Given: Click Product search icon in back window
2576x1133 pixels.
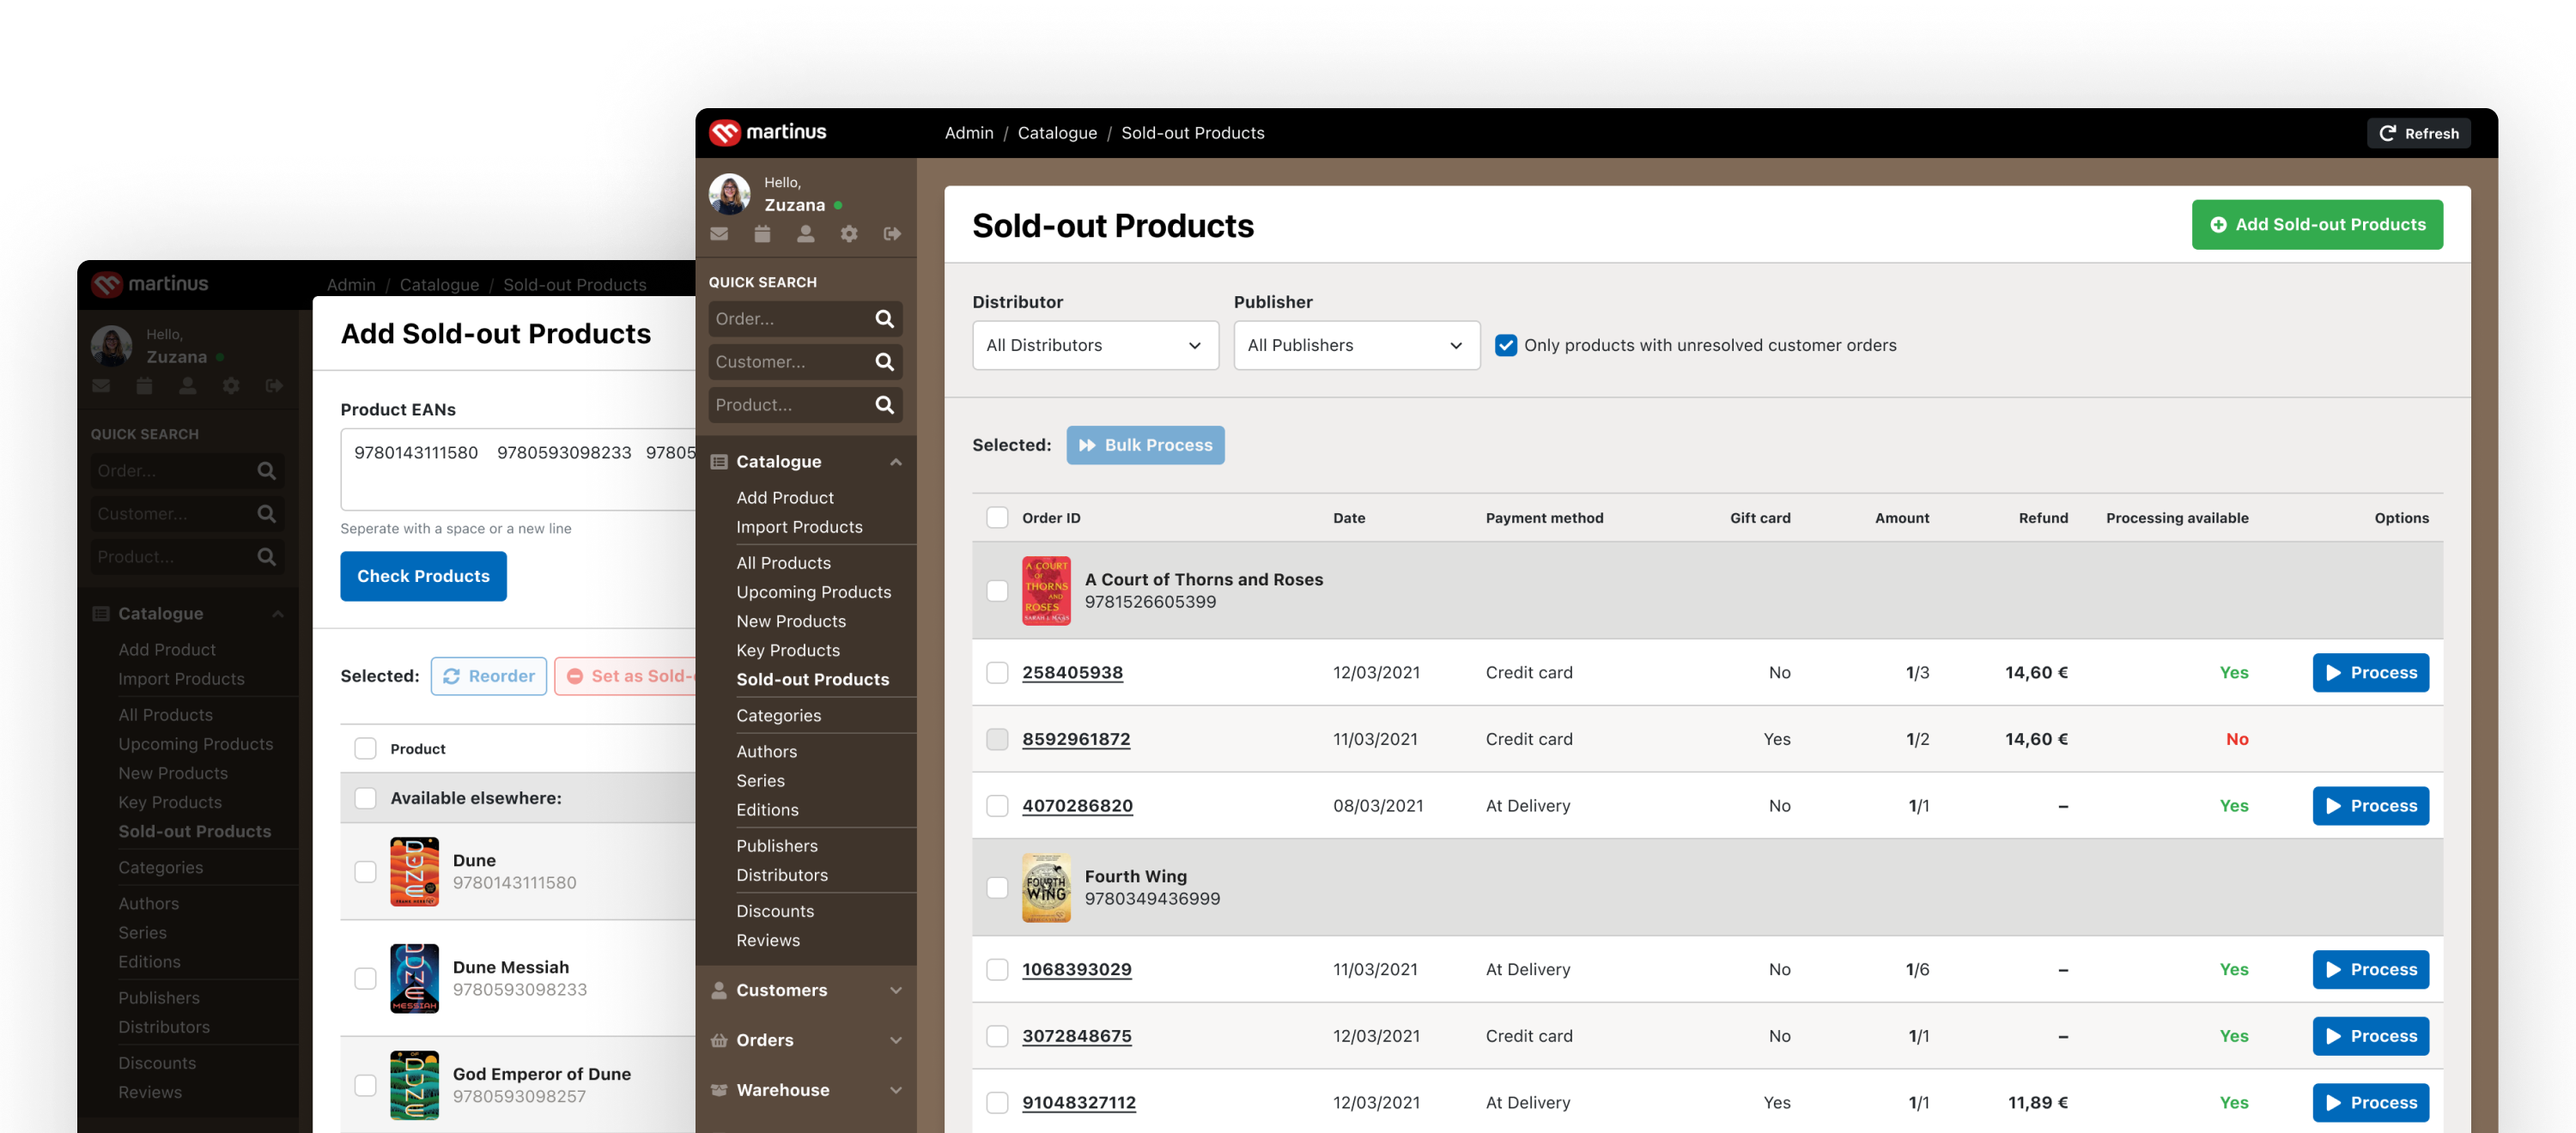Looking at the screenshot, I should point(266,557).
